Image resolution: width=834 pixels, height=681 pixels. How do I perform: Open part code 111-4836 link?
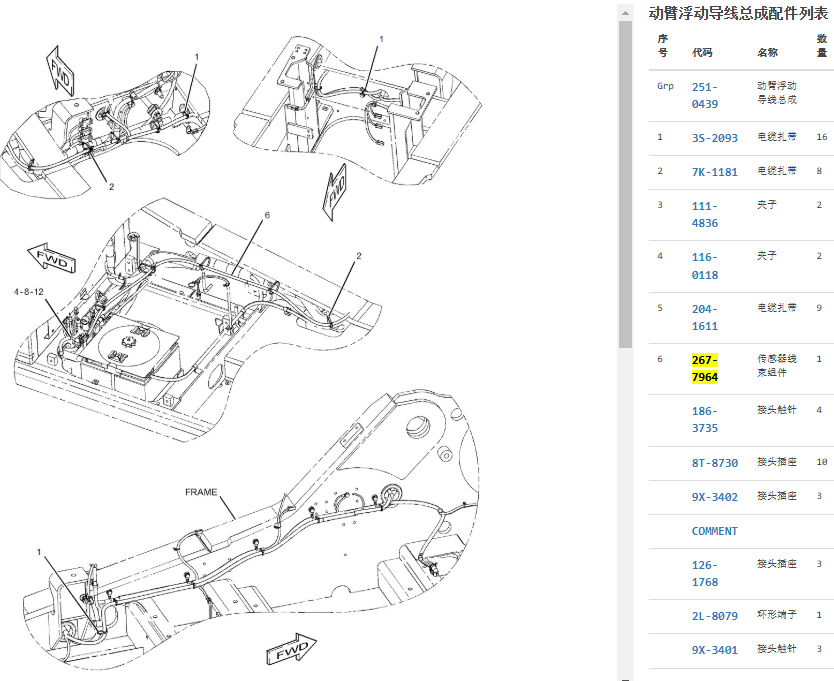pyautogui.click(x=705, y=214)
